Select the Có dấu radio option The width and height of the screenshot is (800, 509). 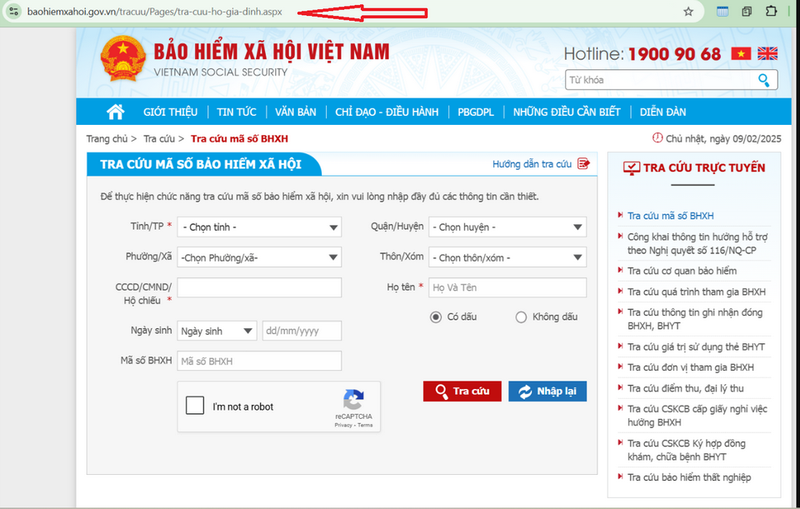(435, 317)
